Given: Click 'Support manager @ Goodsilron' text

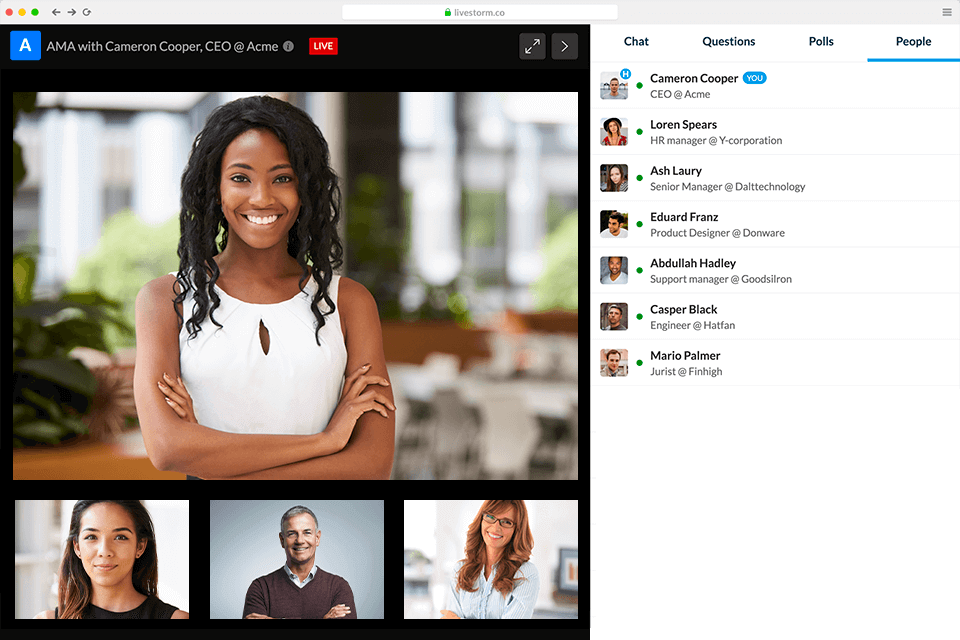Looking at the screenshot, I should pos(721,279).
